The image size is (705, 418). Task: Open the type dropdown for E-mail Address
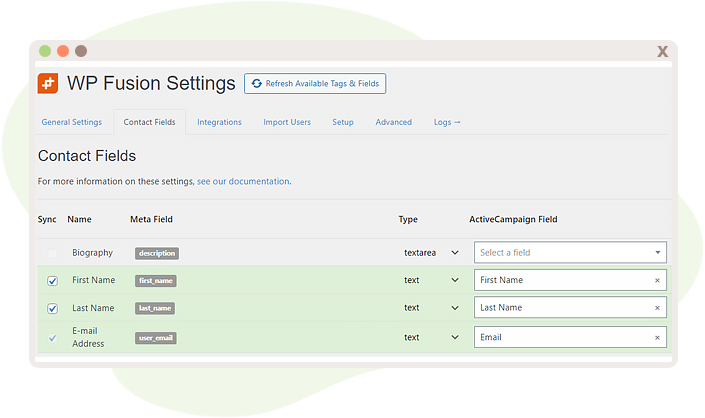431,337
